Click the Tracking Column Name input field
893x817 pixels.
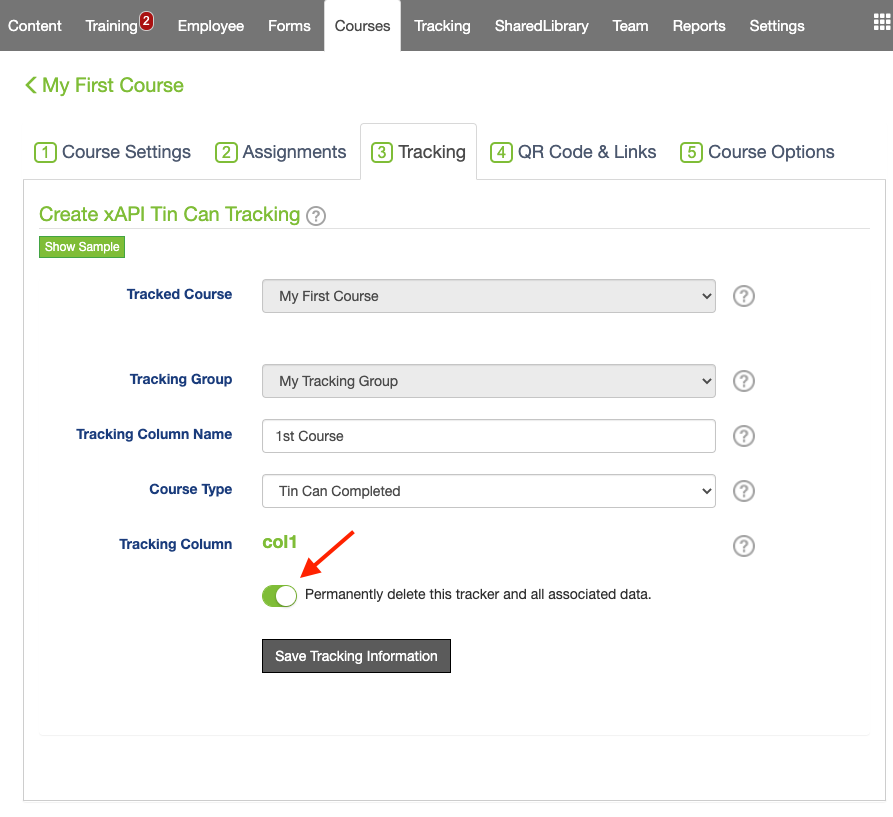[x=489, y=436]
